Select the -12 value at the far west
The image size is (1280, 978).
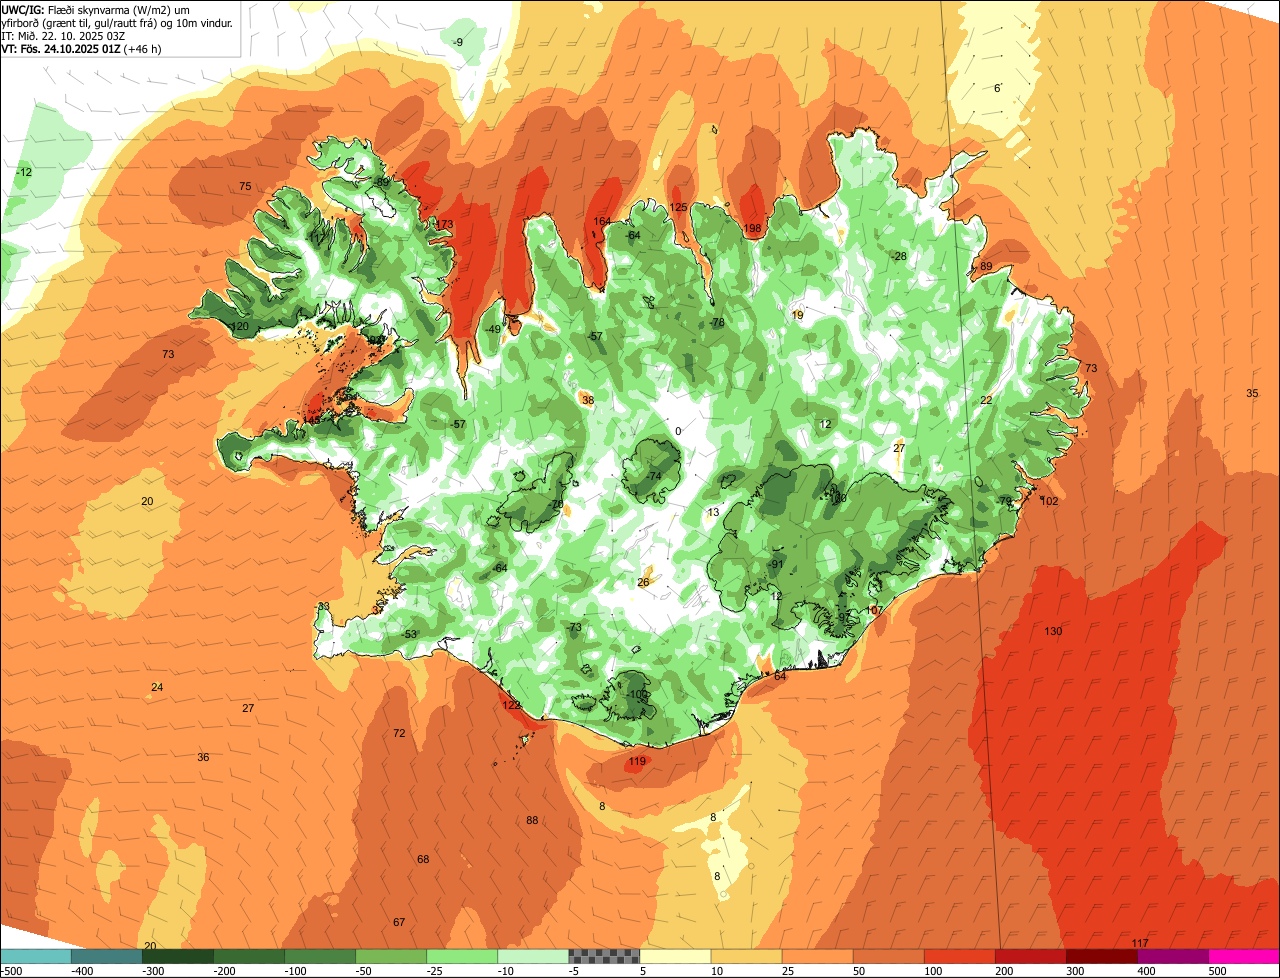coord(24,172)
